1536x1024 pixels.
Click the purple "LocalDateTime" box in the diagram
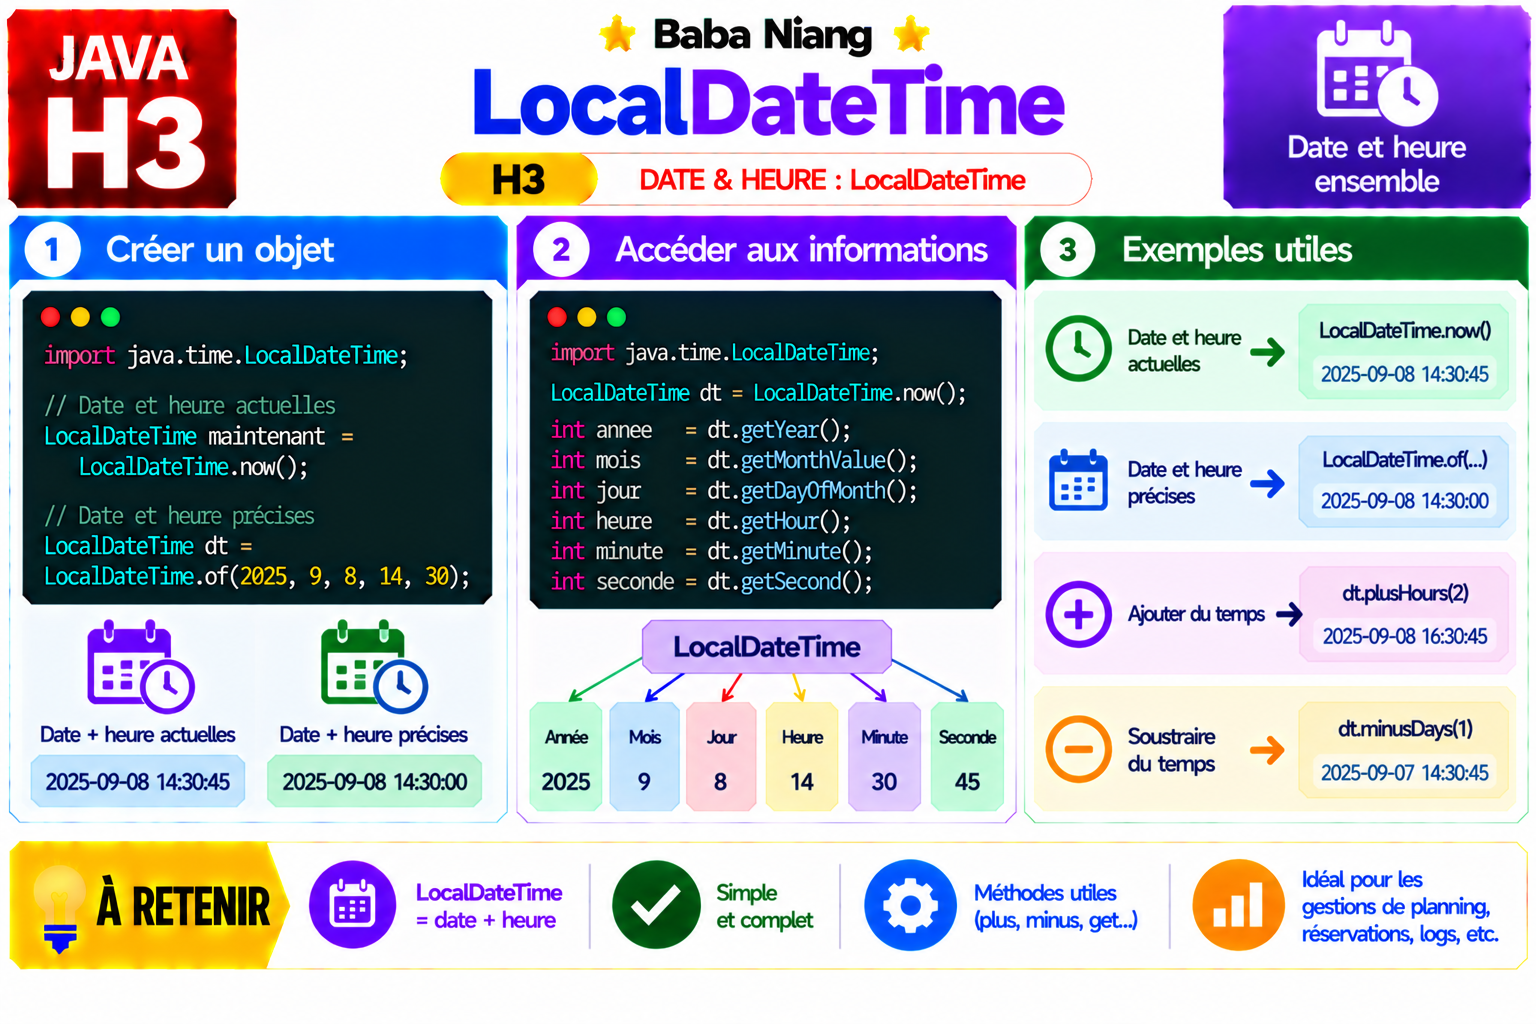767,647
